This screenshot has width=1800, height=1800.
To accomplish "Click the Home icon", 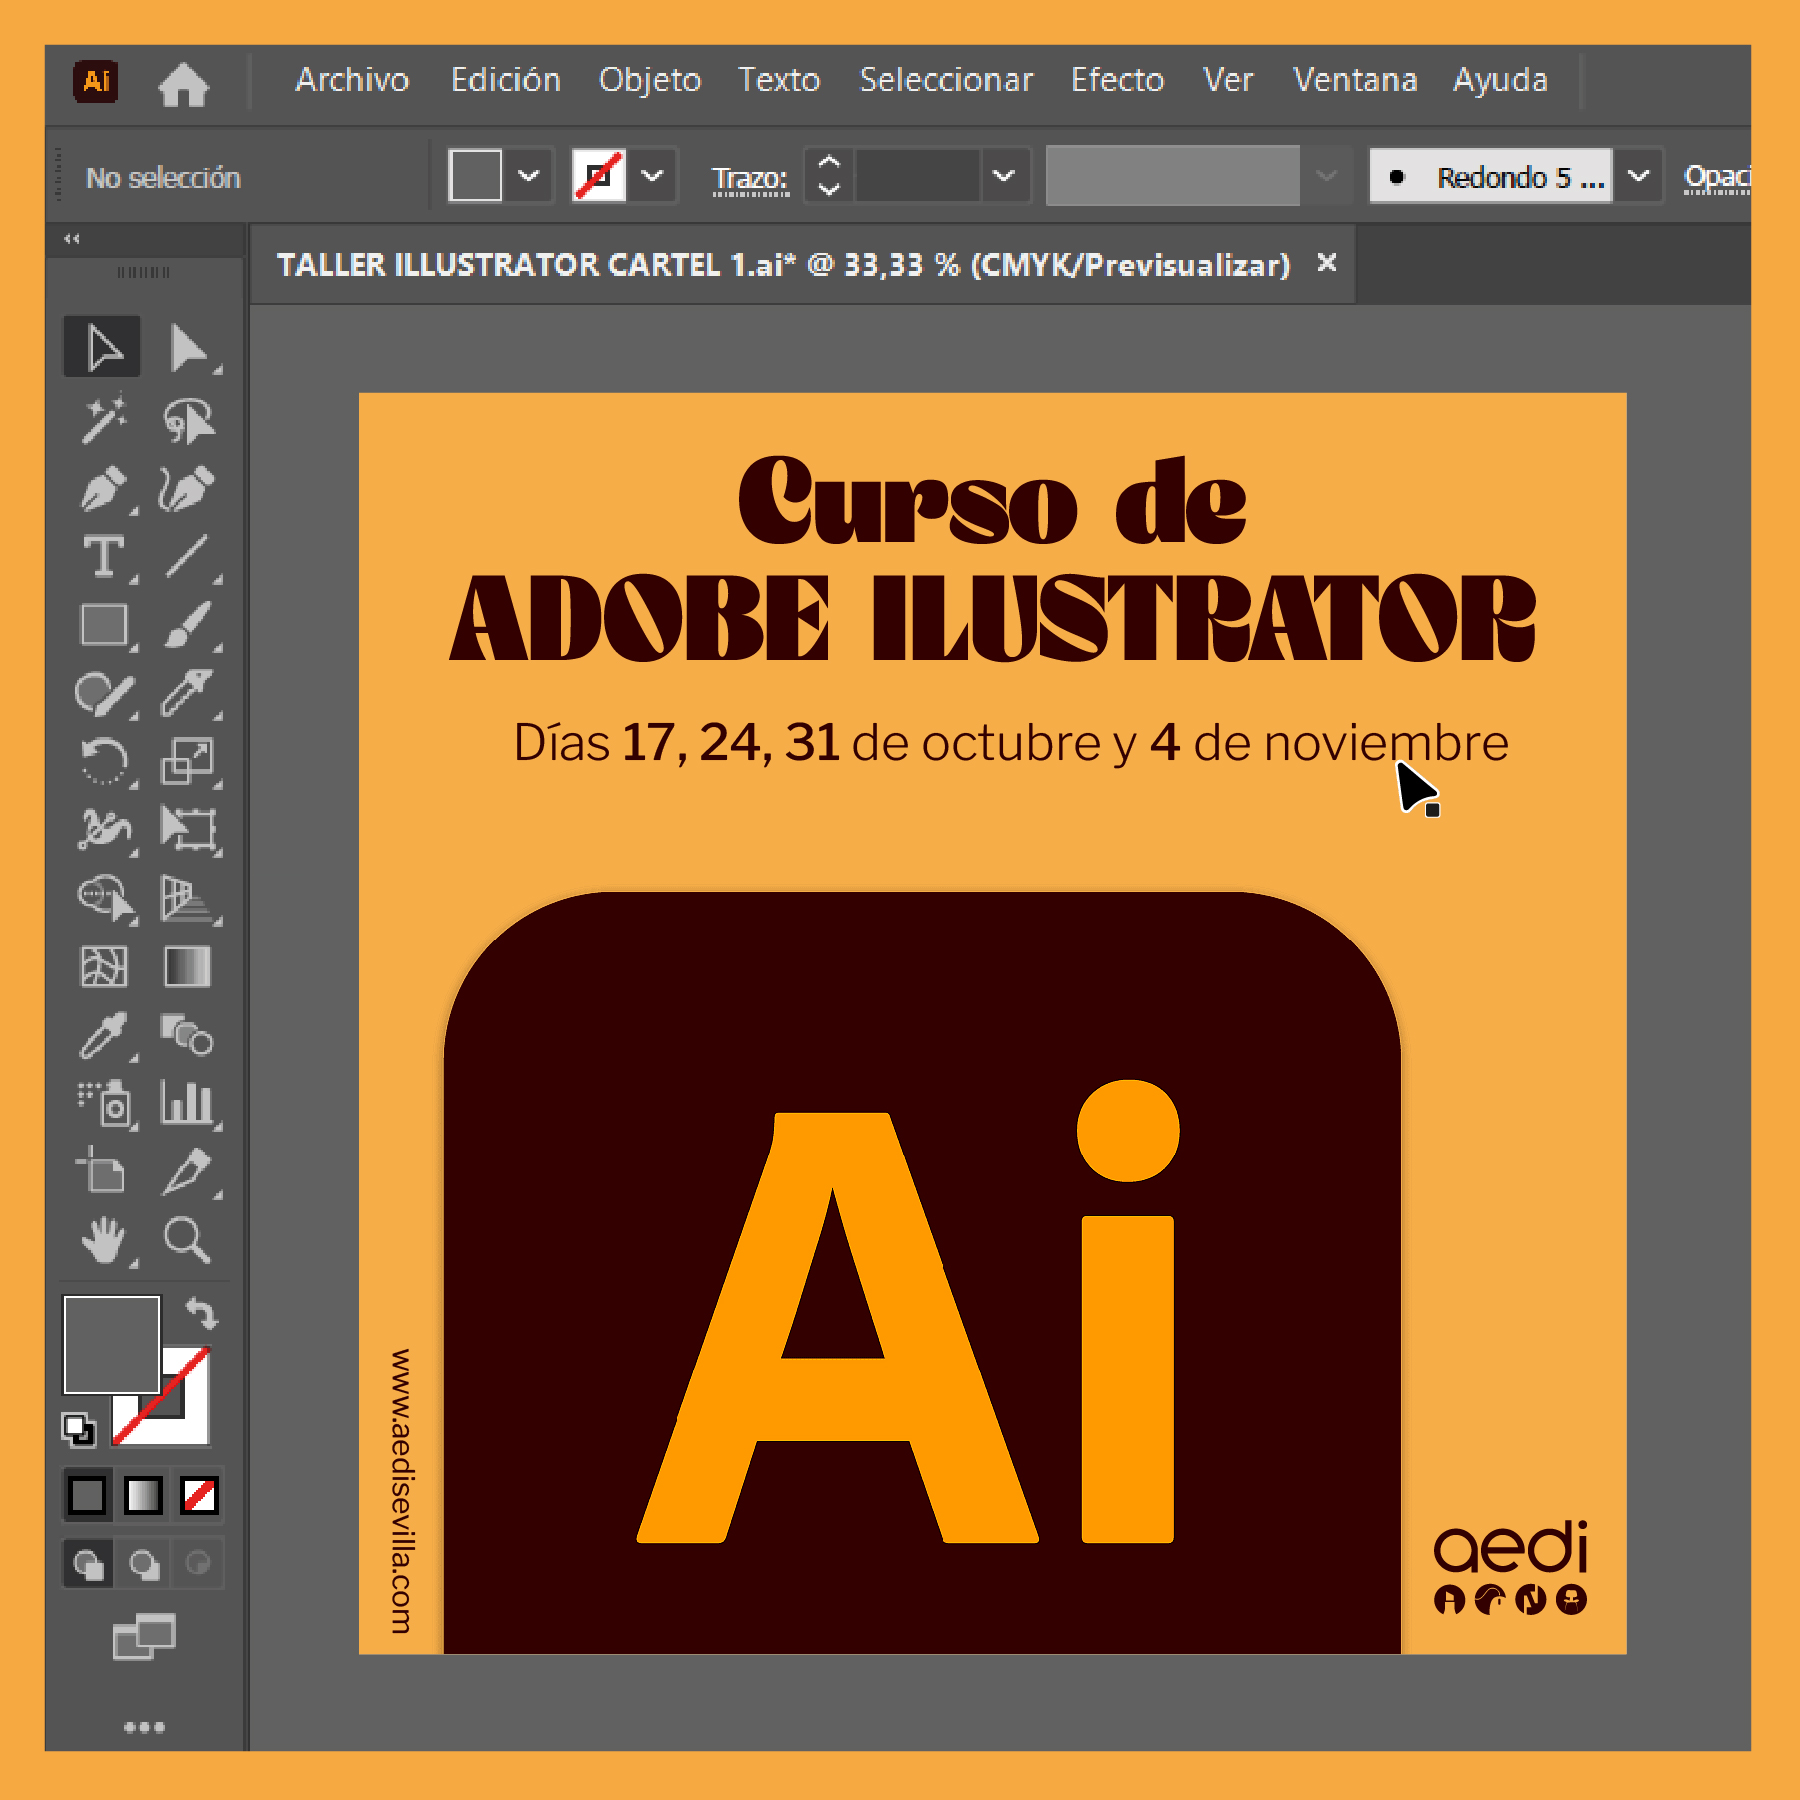I will tap(183, 83).
